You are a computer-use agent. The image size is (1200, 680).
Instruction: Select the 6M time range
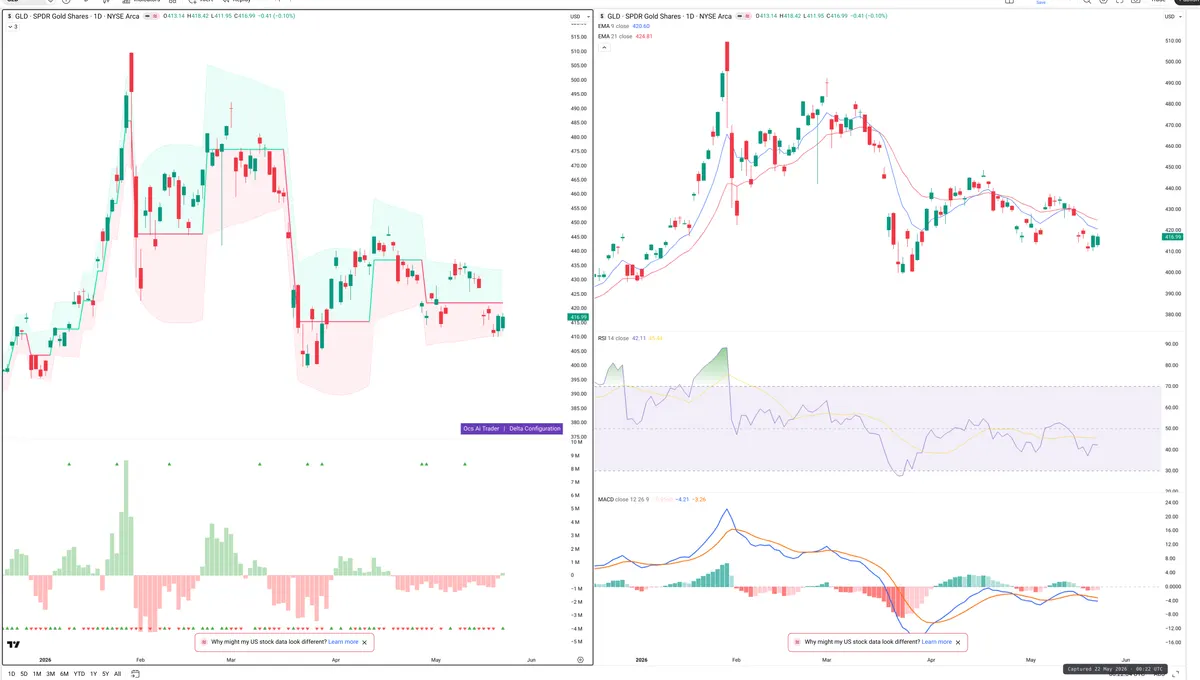click(x=64, y=674)
